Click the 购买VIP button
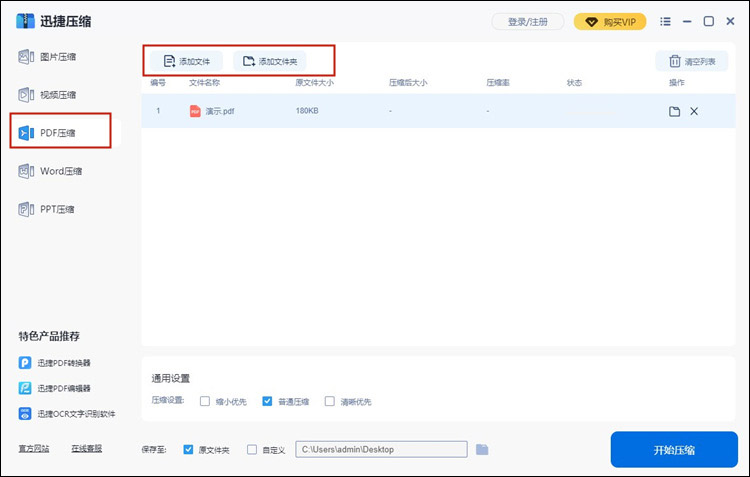750x477 pixels. (610, 22)
